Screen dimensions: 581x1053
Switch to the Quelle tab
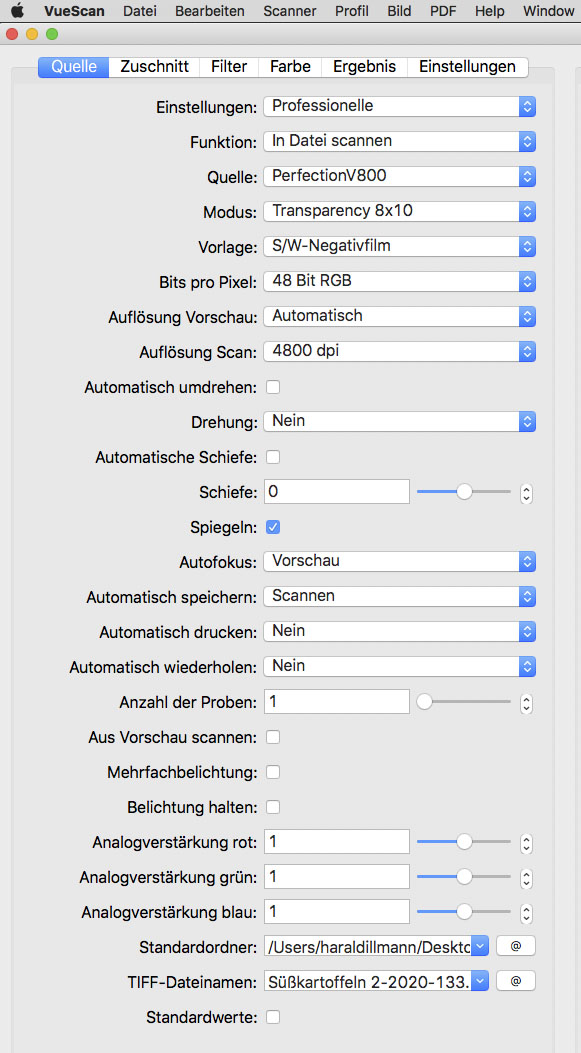74,67
